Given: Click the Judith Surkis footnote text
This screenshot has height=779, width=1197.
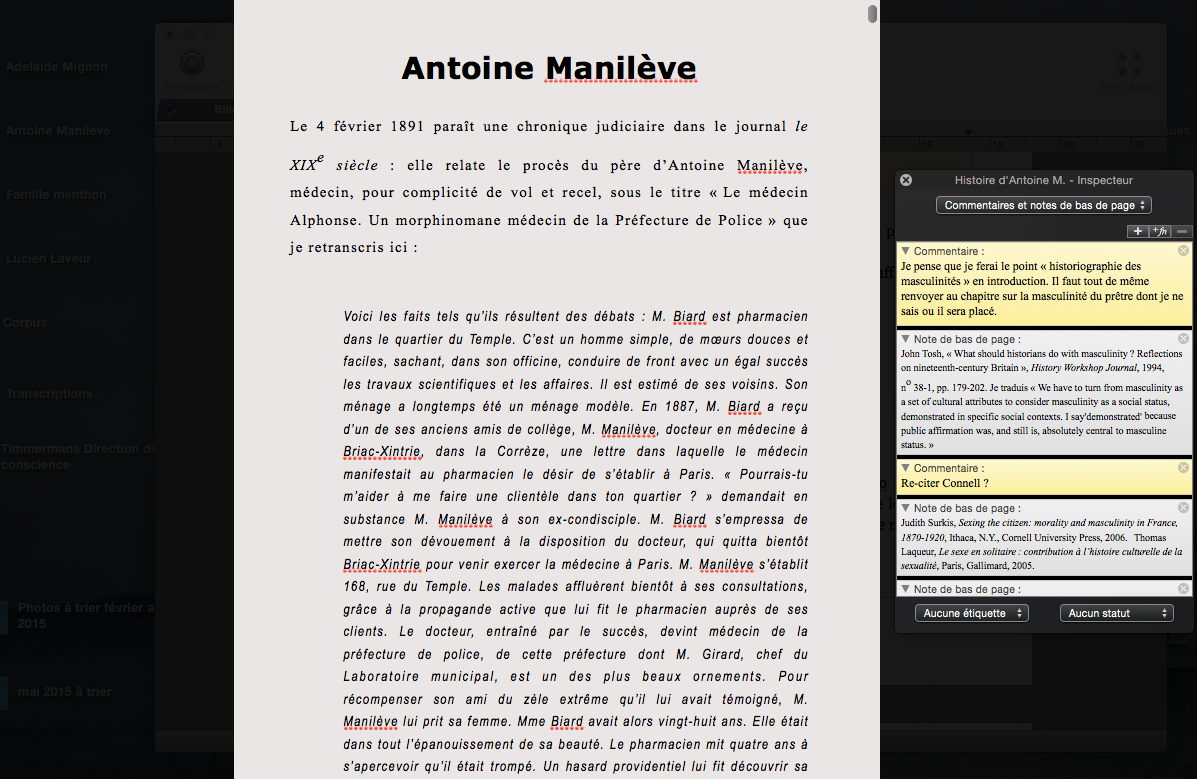Looking at the screenshot, I should (1042, 545).
